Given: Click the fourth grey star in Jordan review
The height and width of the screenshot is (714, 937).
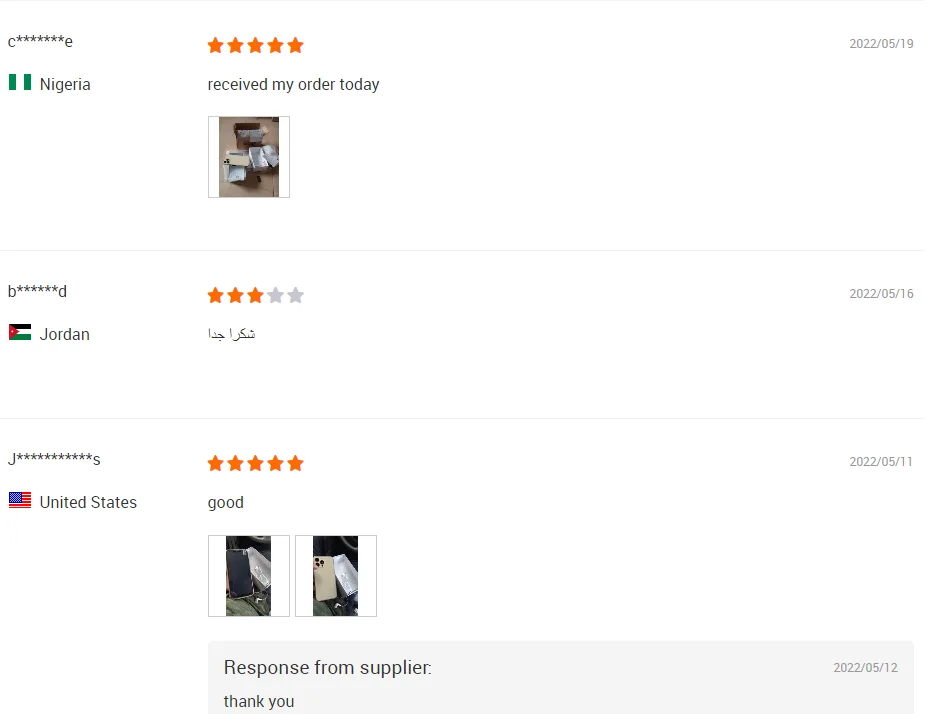Looking at the screenshot, I should (x=275, y=295).
